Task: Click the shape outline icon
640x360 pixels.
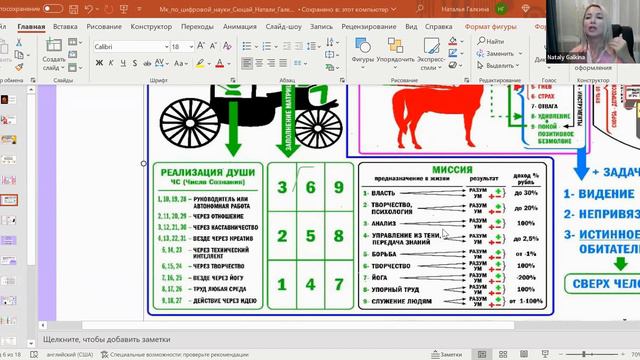Action: [x=453, y=53]
